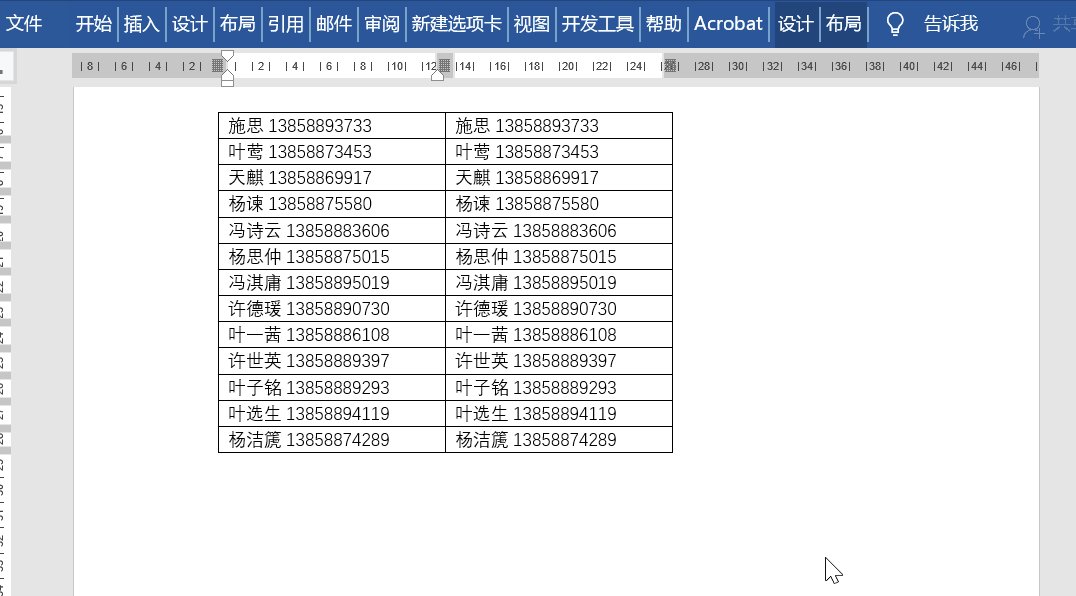Image resolution: width=1076 pixels, height=596 pixels.
Task: Open the 引用 ribbon tab
Action: tap(286, 24)
